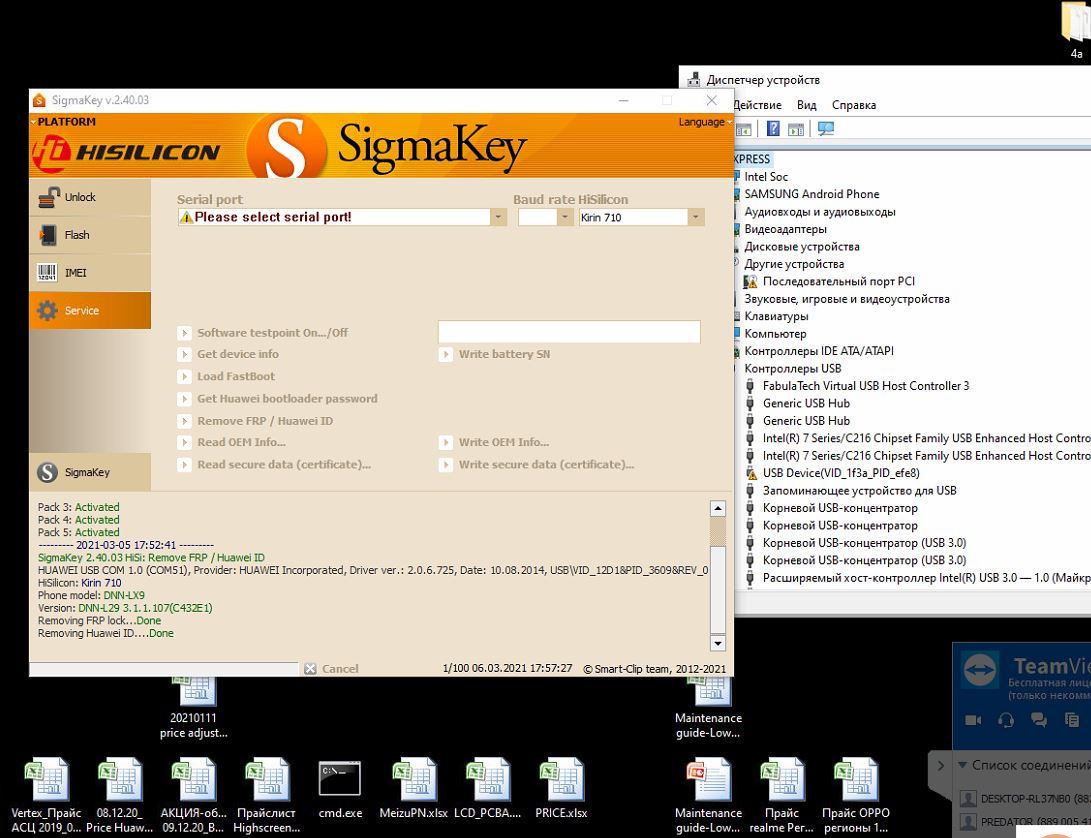Click Get device info
The image size is (1091, 838).
(x=229, y=354)
